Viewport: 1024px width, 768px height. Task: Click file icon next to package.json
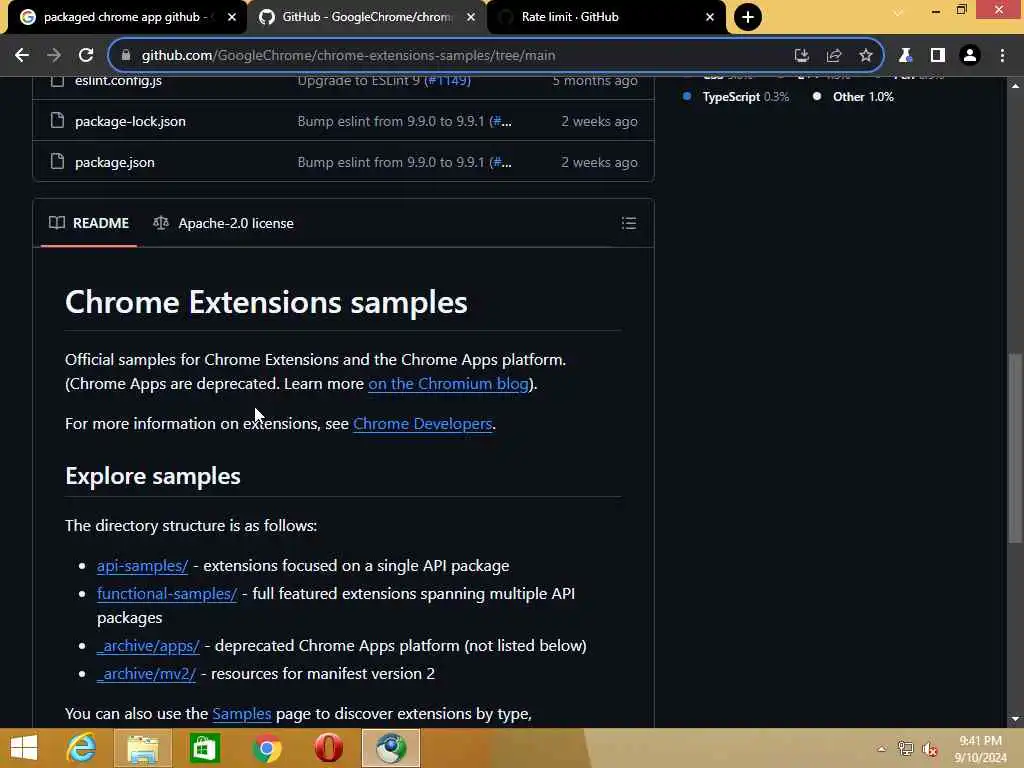[x=57, y=162]
